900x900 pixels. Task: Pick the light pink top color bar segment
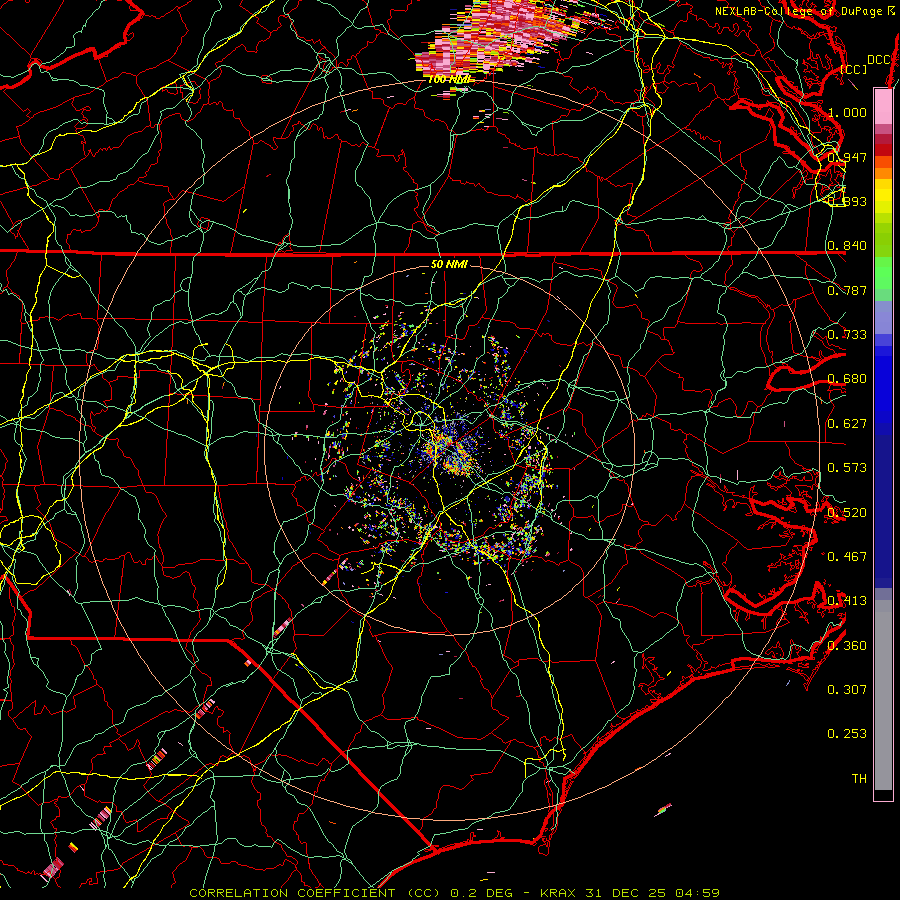pos(883,106)
